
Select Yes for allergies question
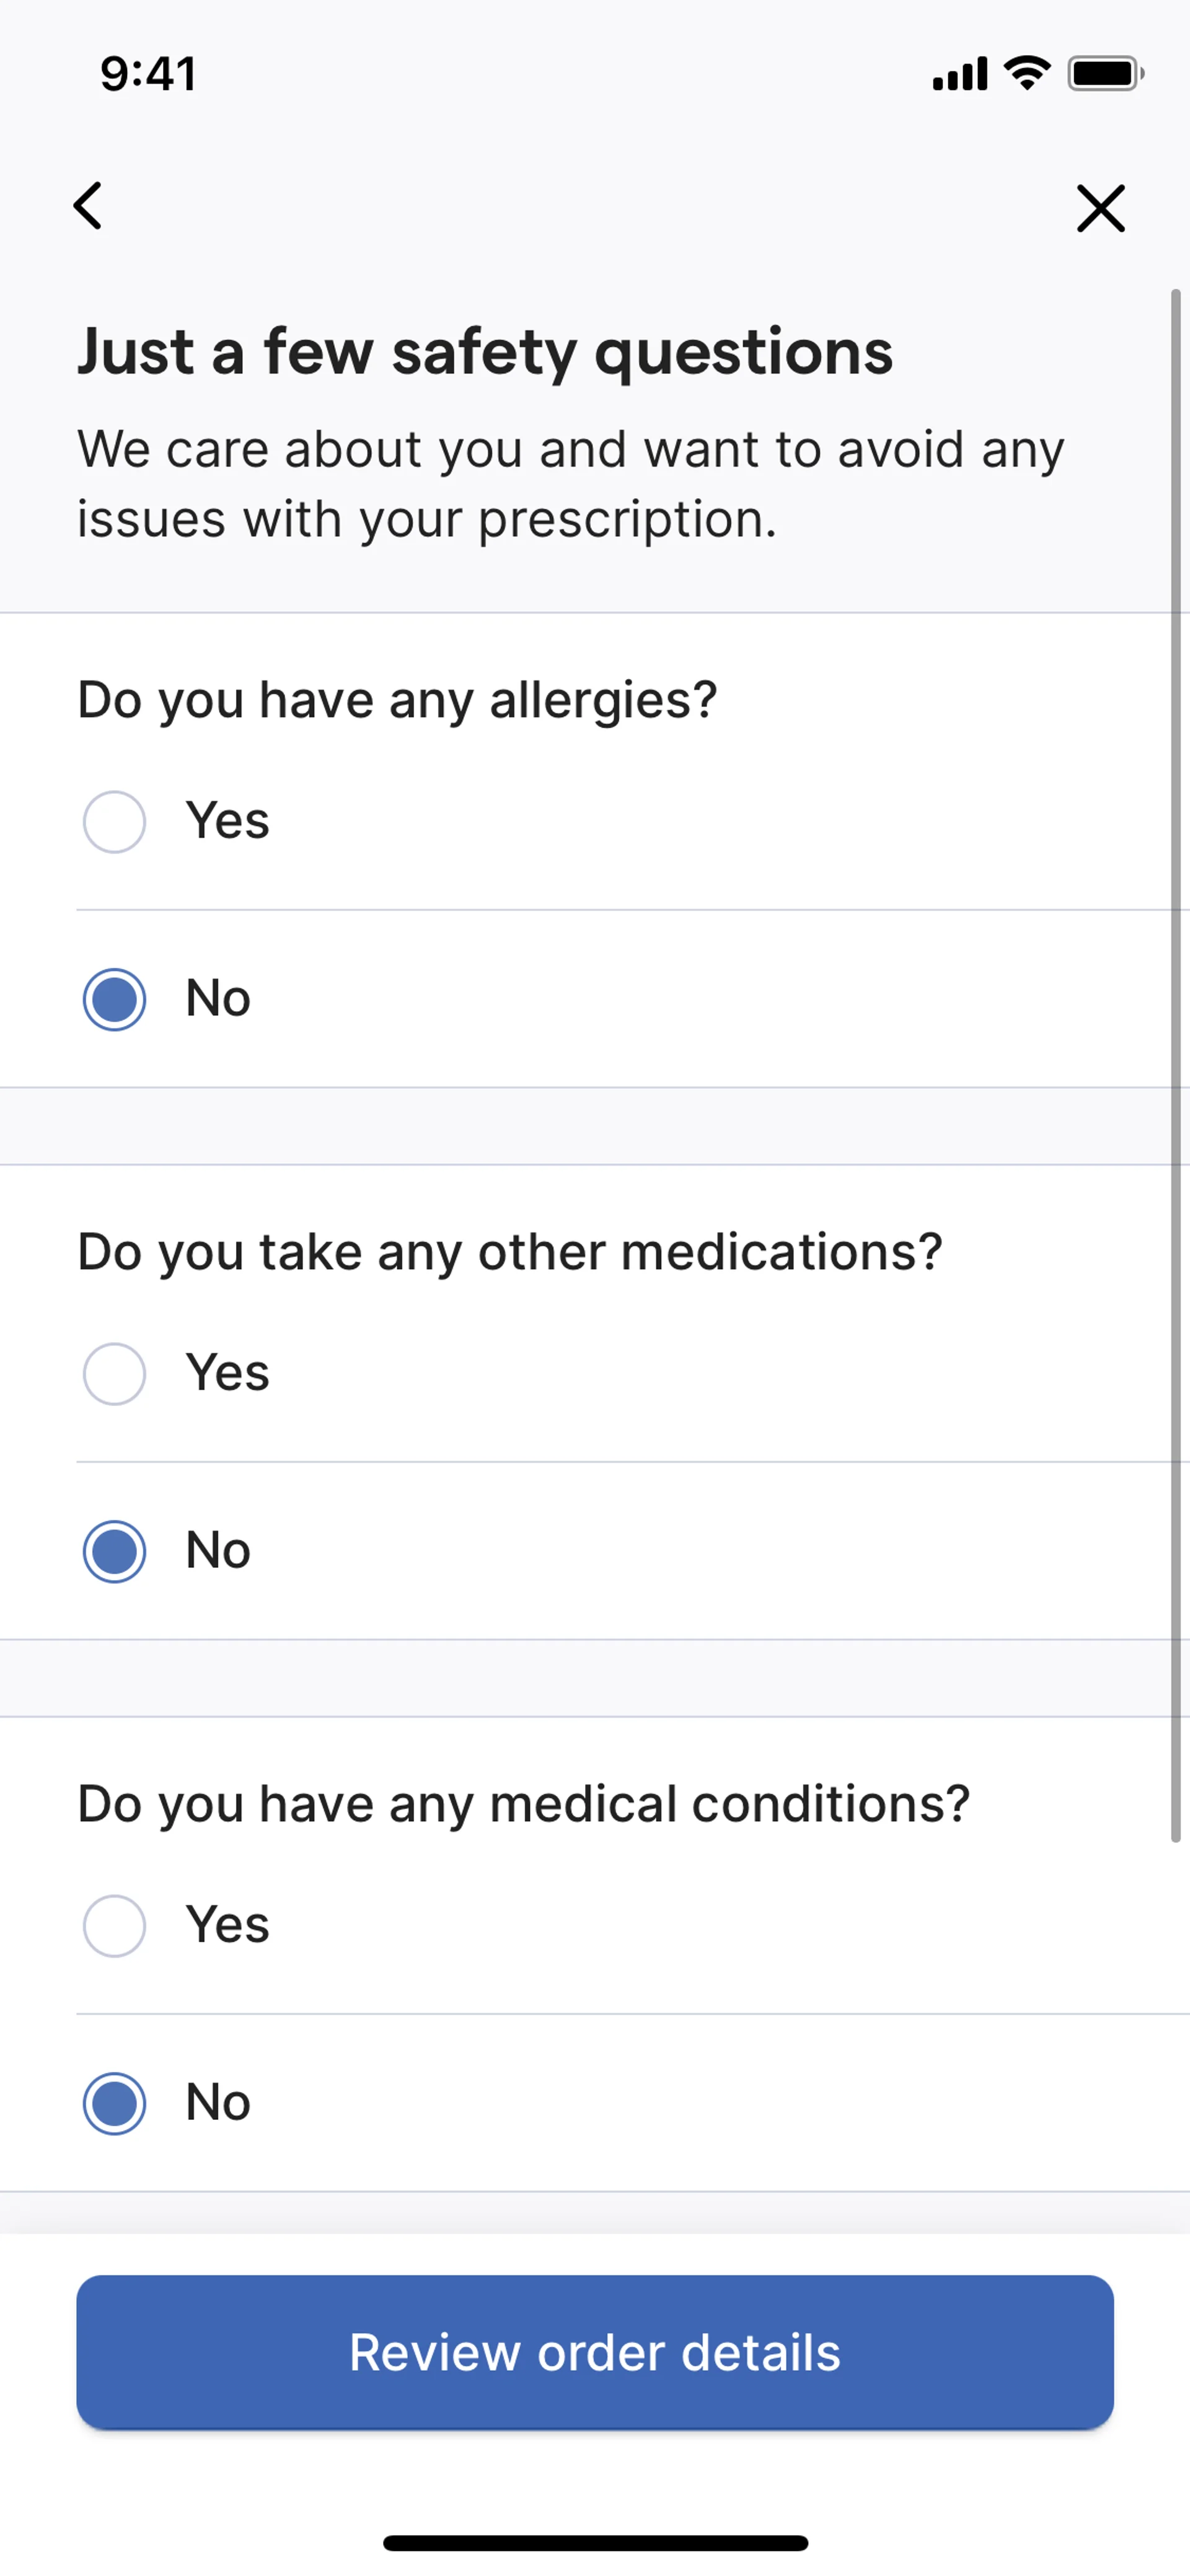(x=114, y=822)
